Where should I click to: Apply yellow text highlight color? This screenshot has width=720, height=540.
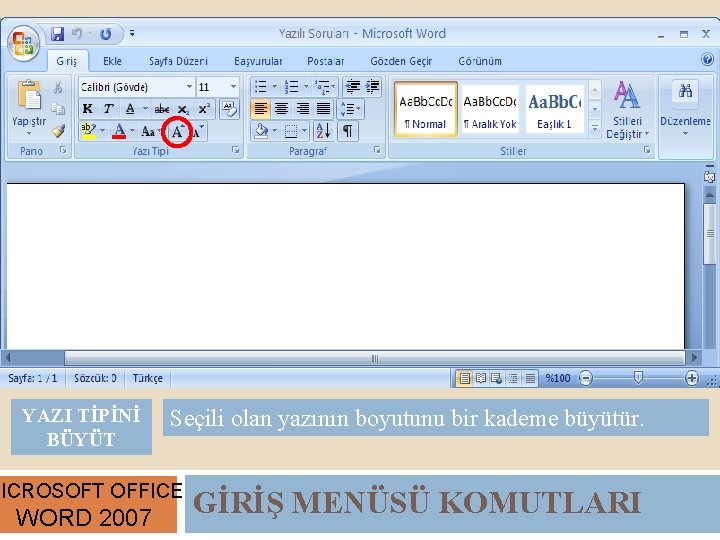coord(88,131)
